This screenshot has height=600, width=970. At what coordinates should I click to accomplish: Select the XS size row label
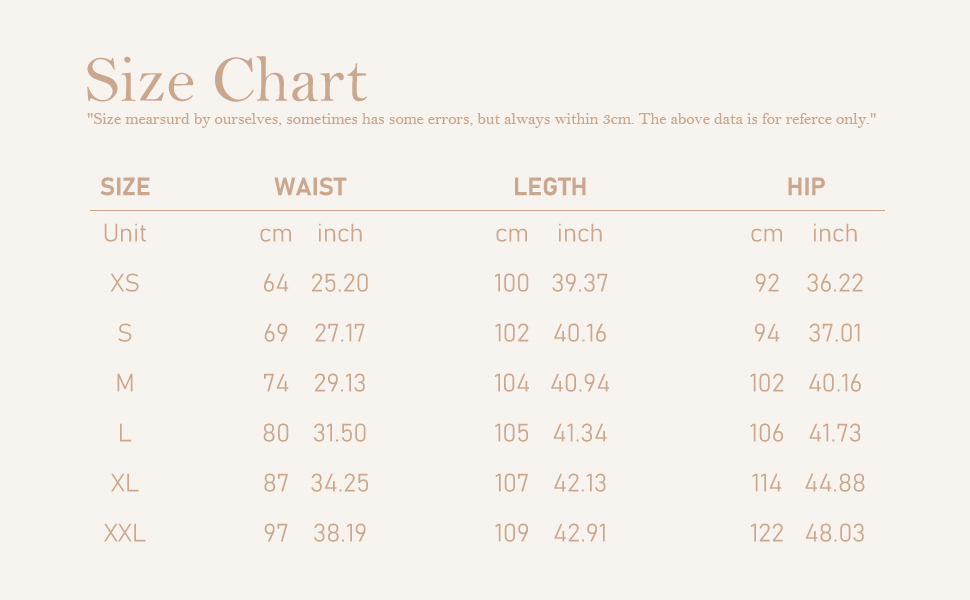[x=124, y=283]
